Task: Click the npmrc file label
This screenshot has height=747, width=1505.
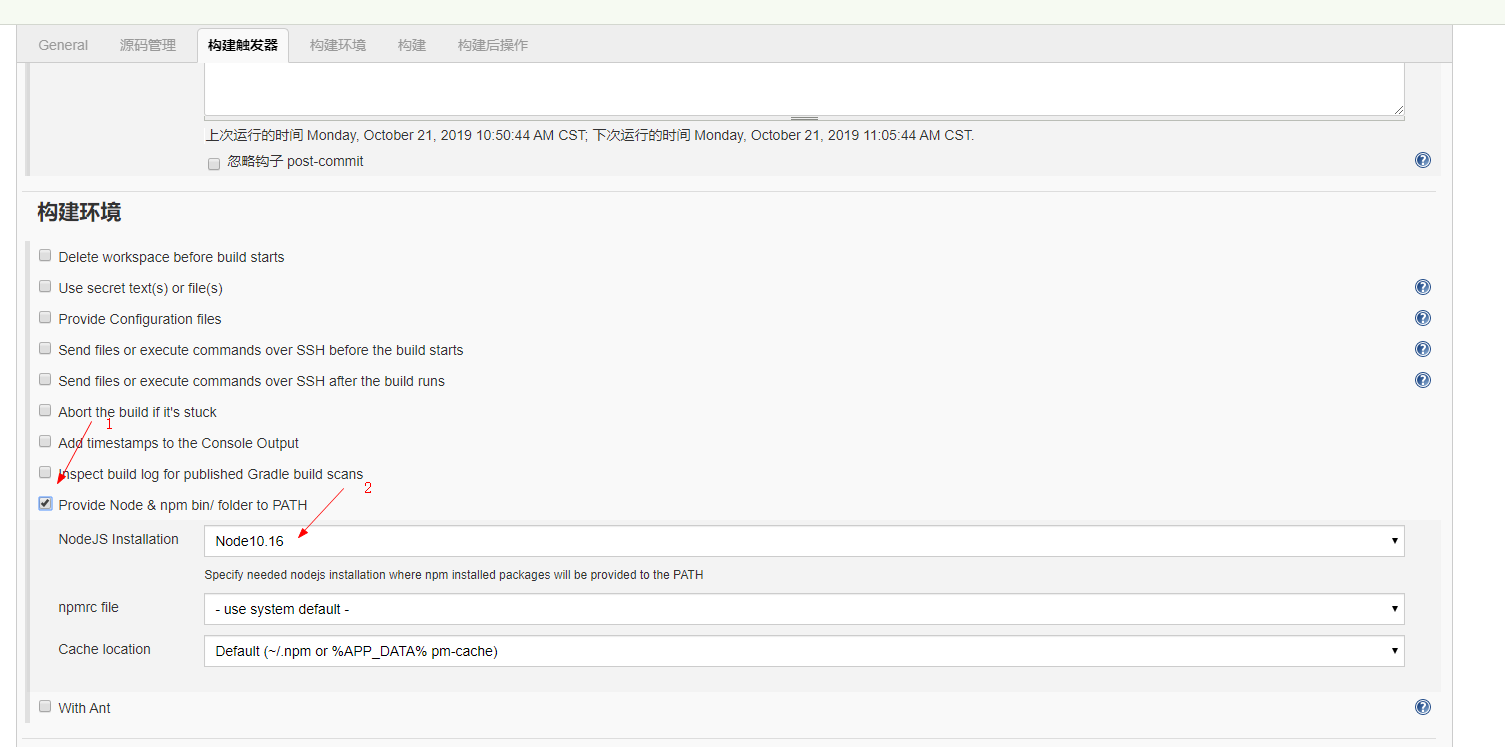Action: pyautogui.click(x=88, y=607)
